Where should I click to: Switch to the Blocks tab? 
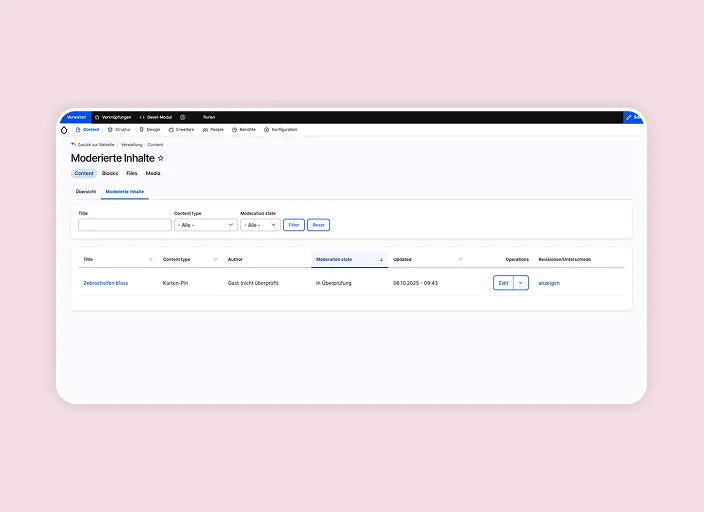point(110,173)
